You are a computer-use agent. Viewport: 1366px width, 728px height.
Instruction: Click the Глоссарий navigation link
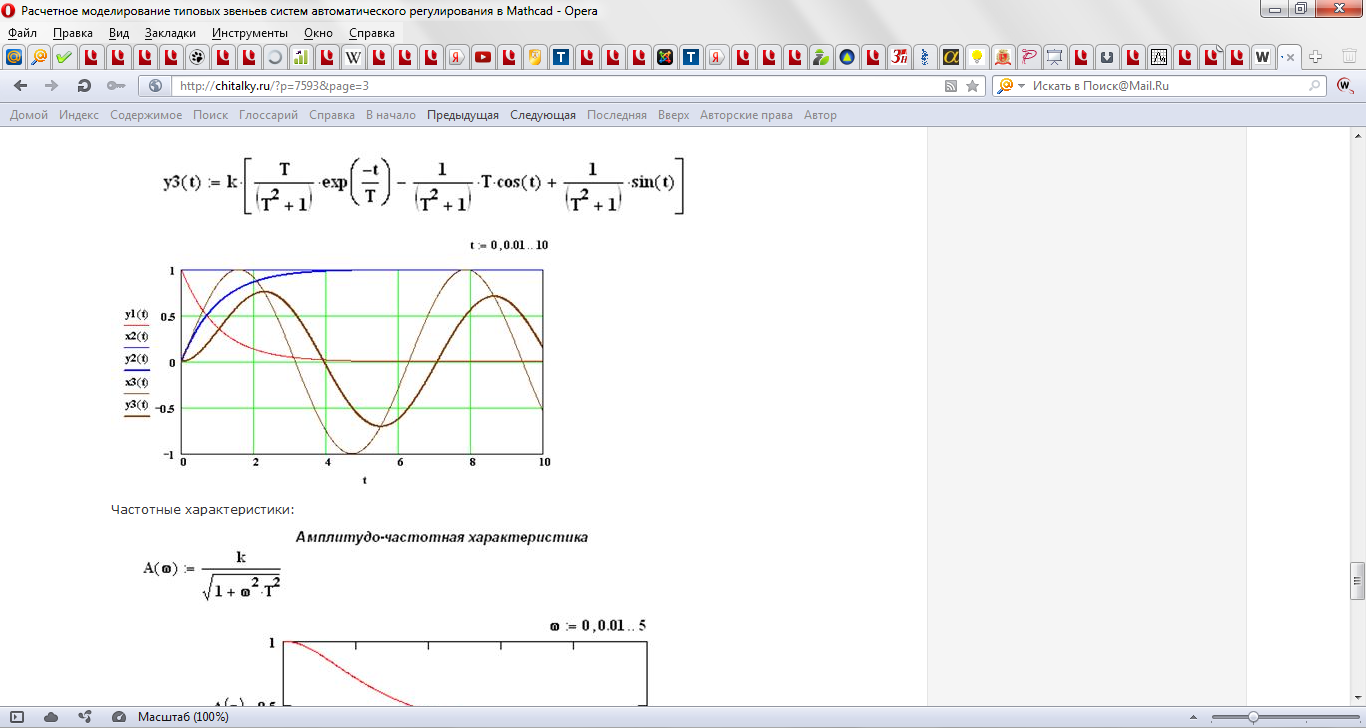click(268, 115)
